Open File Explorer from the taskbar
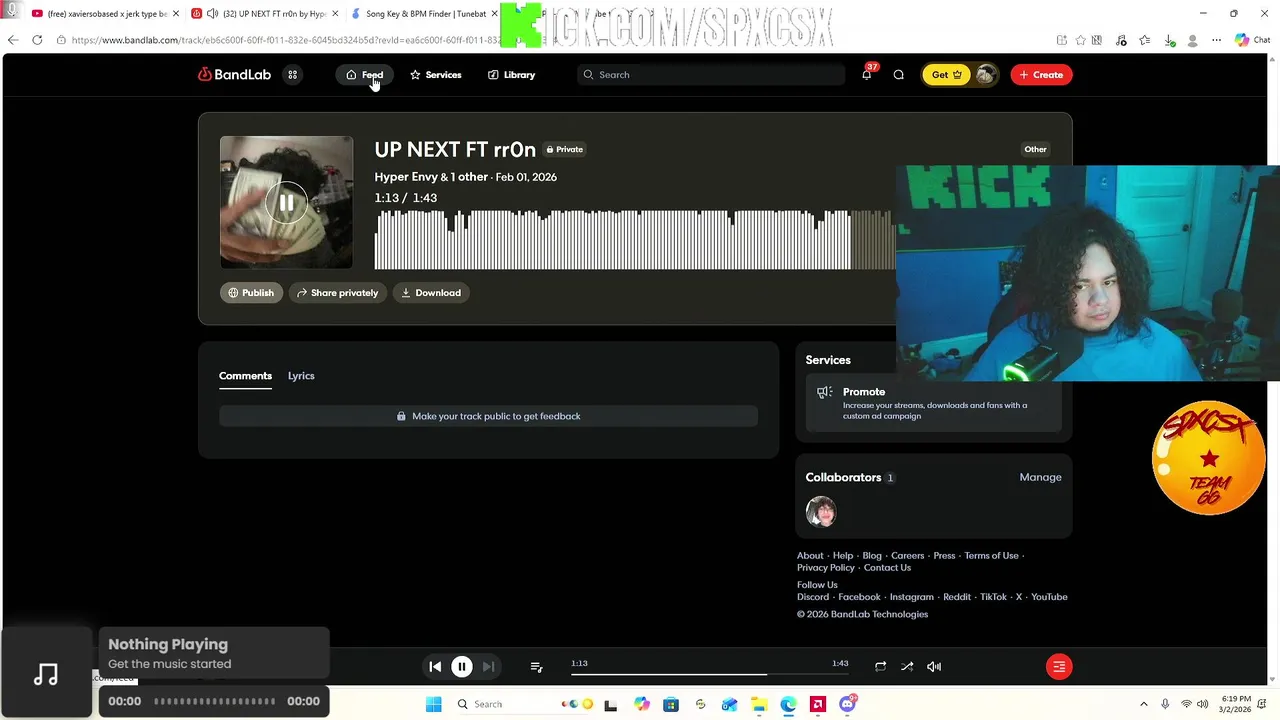 point(759,704)
